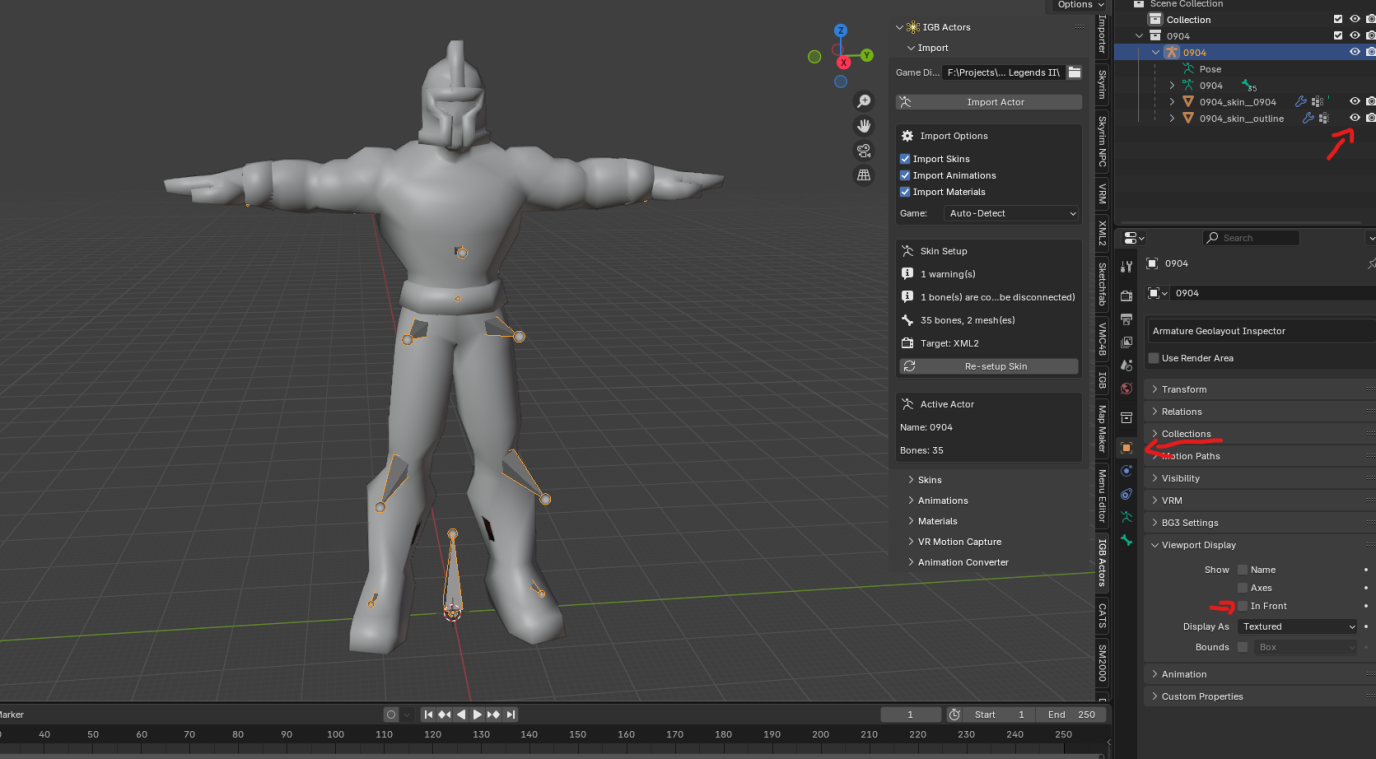Jump to the timeline's last frame
The width and height of the screenshot is (1376, 759).
(511, 714)
